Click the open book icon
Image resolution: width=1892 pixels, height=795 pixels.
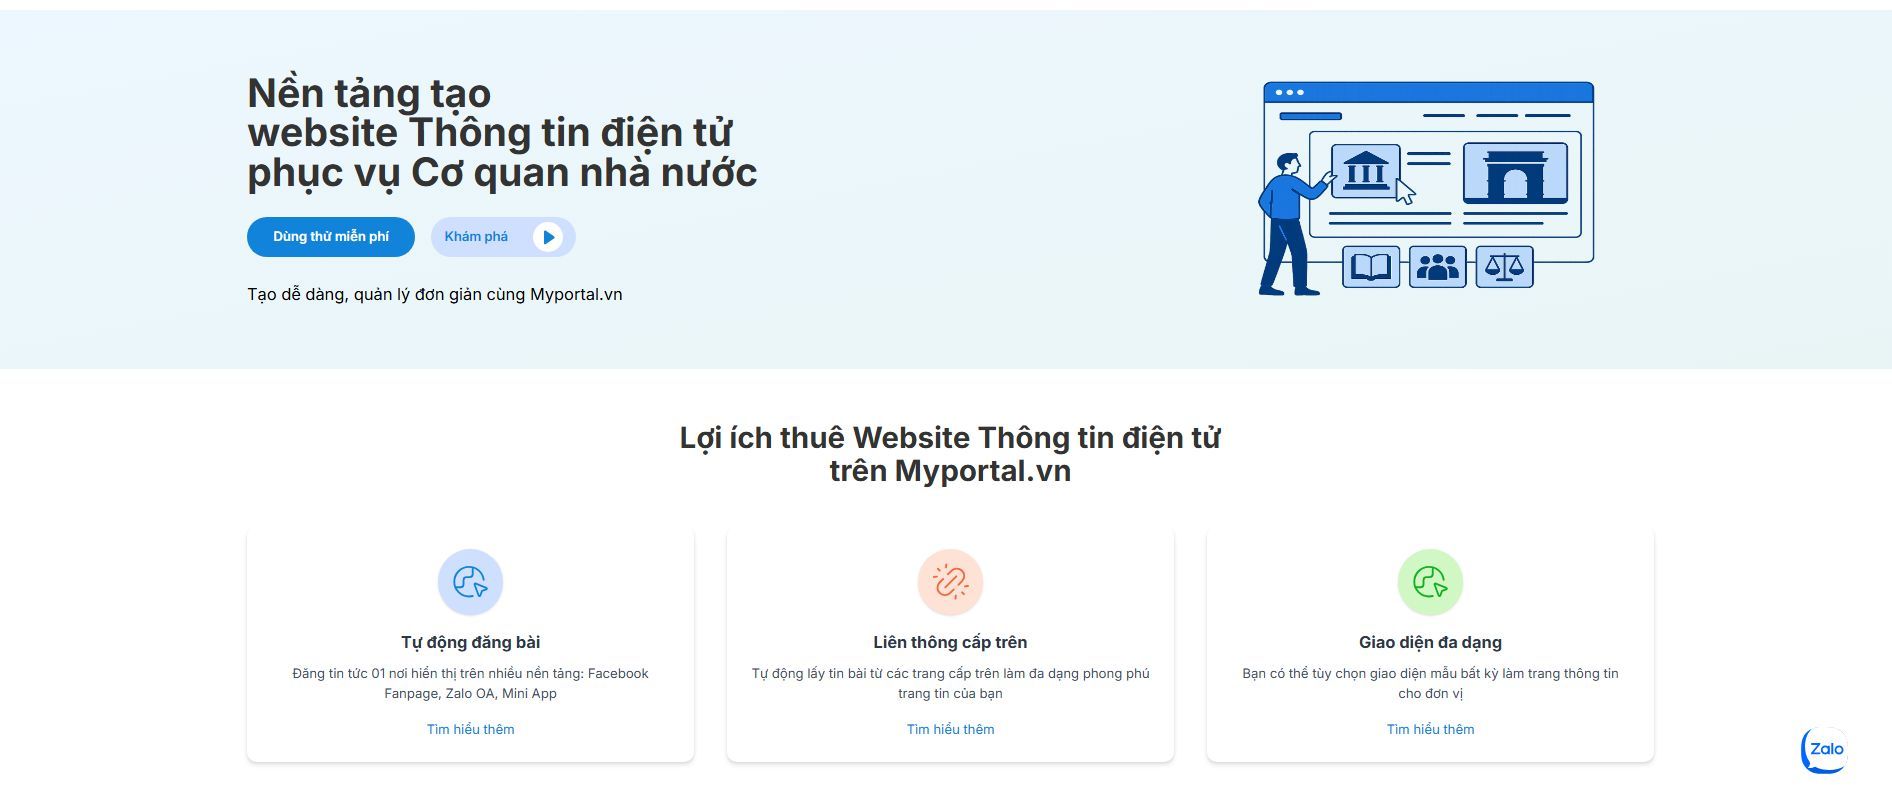coord(1370,267)
